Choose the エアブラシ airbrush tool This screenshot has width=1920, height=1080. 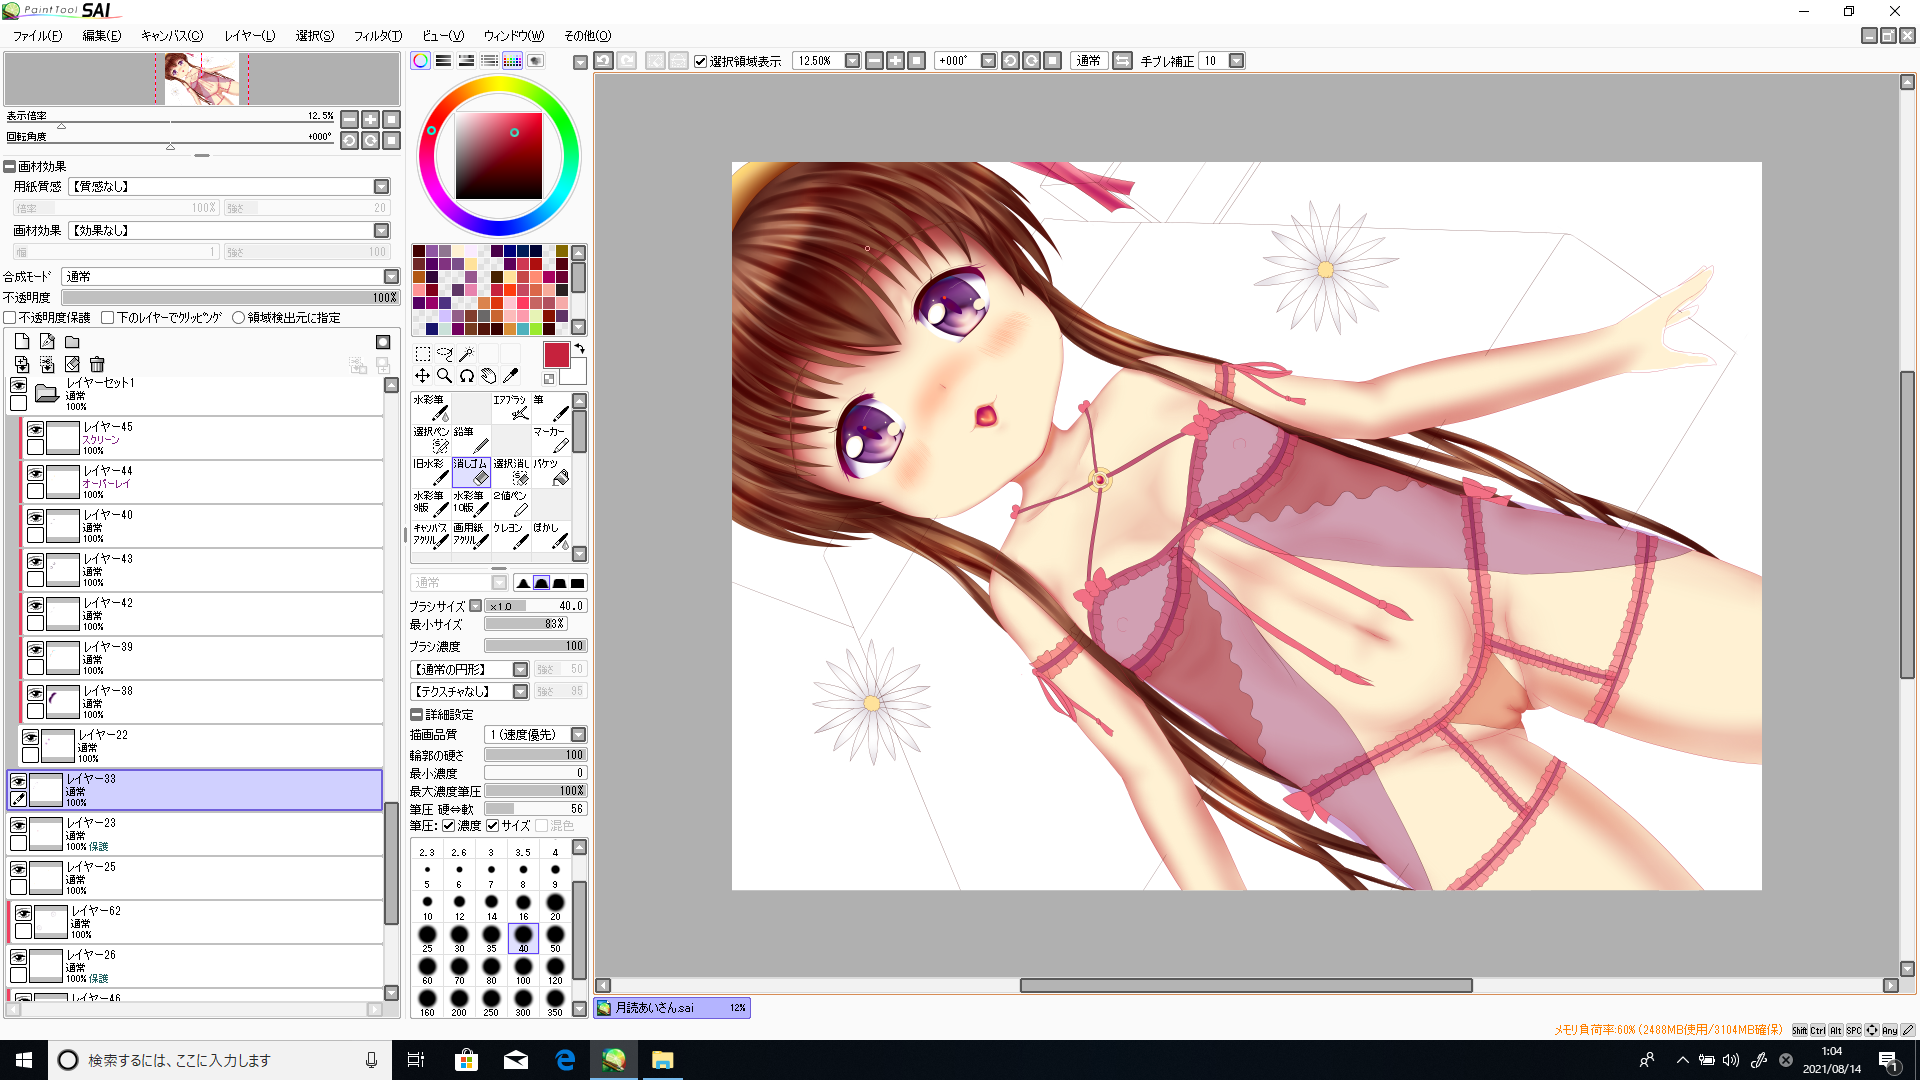coord(511,408)
